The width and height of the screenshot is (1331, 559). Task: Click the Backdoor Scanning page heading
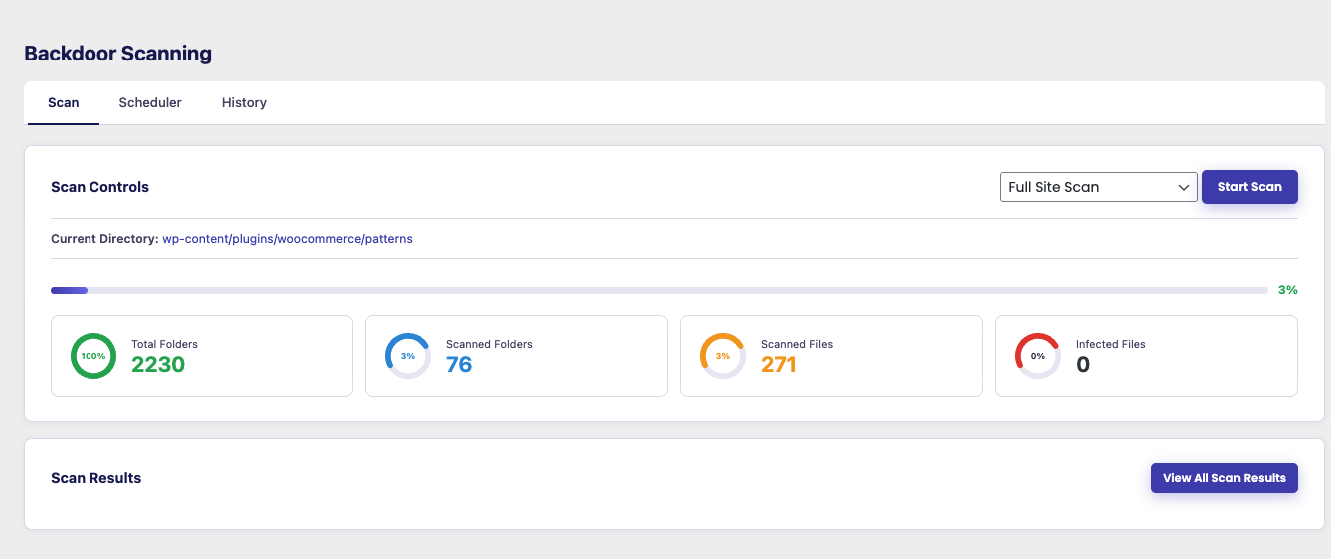[118, 54]
